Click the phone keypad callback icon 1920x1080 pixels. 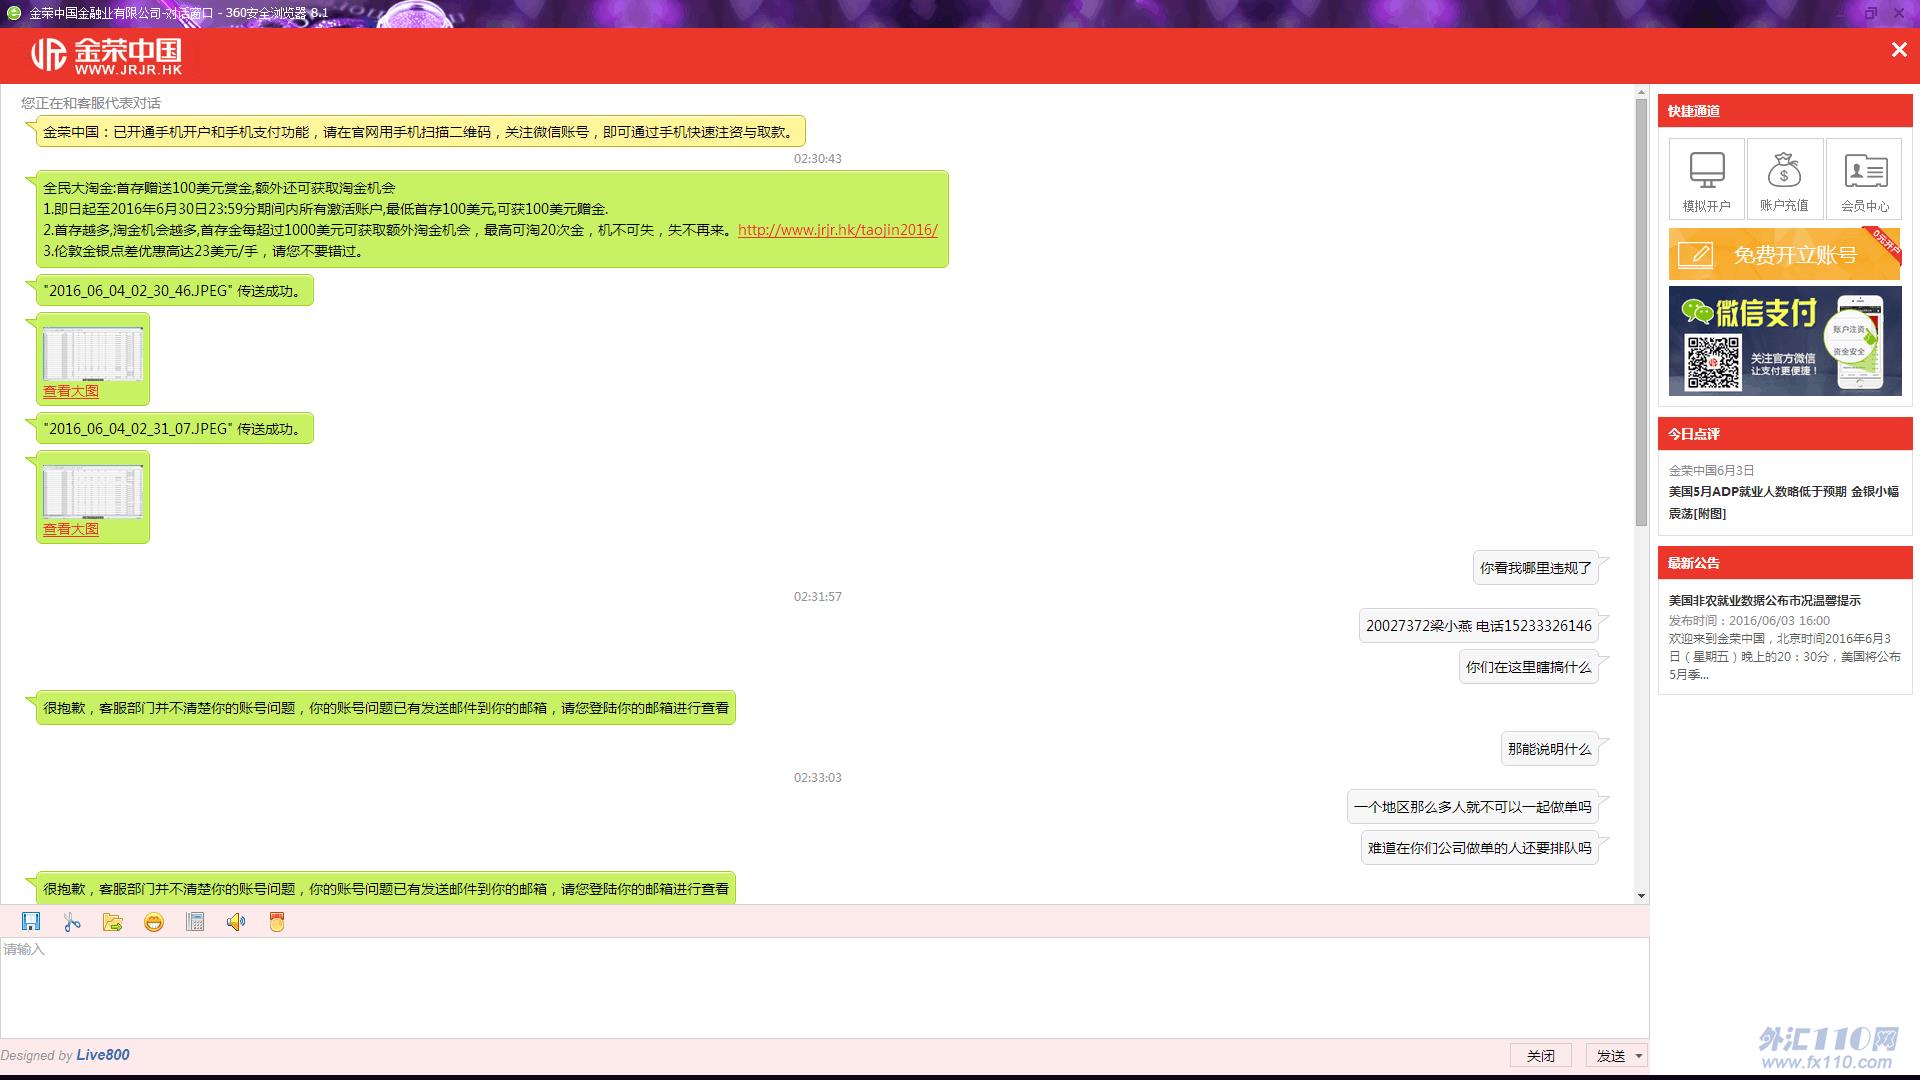point(195,922)
